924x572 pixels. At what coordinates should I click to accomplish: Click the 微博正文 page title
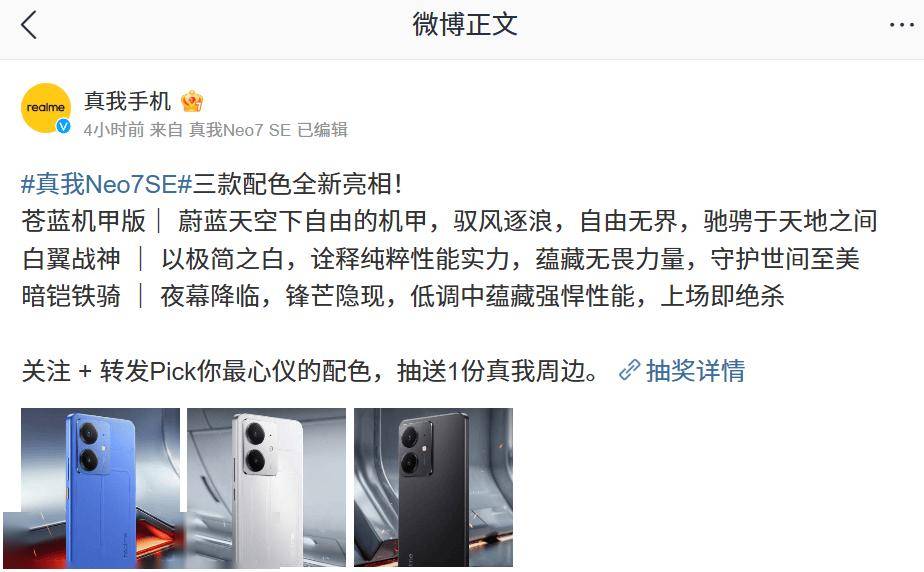point(465,25)
